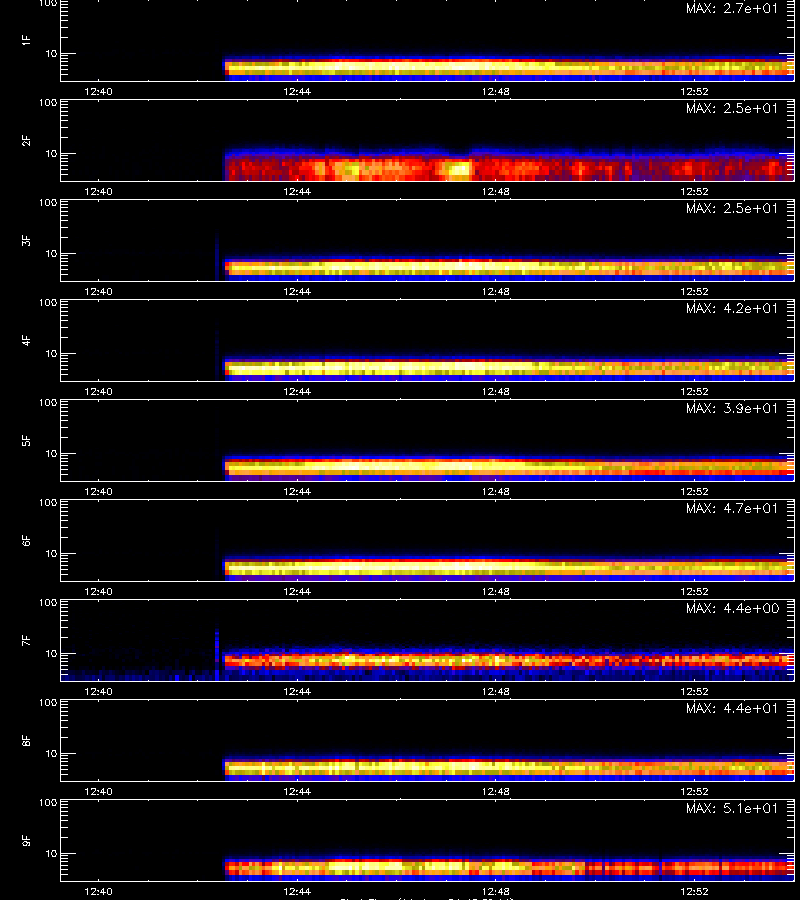
Task: Click the 12:48 tick label below the 9F panel
Action: point(495,891)
